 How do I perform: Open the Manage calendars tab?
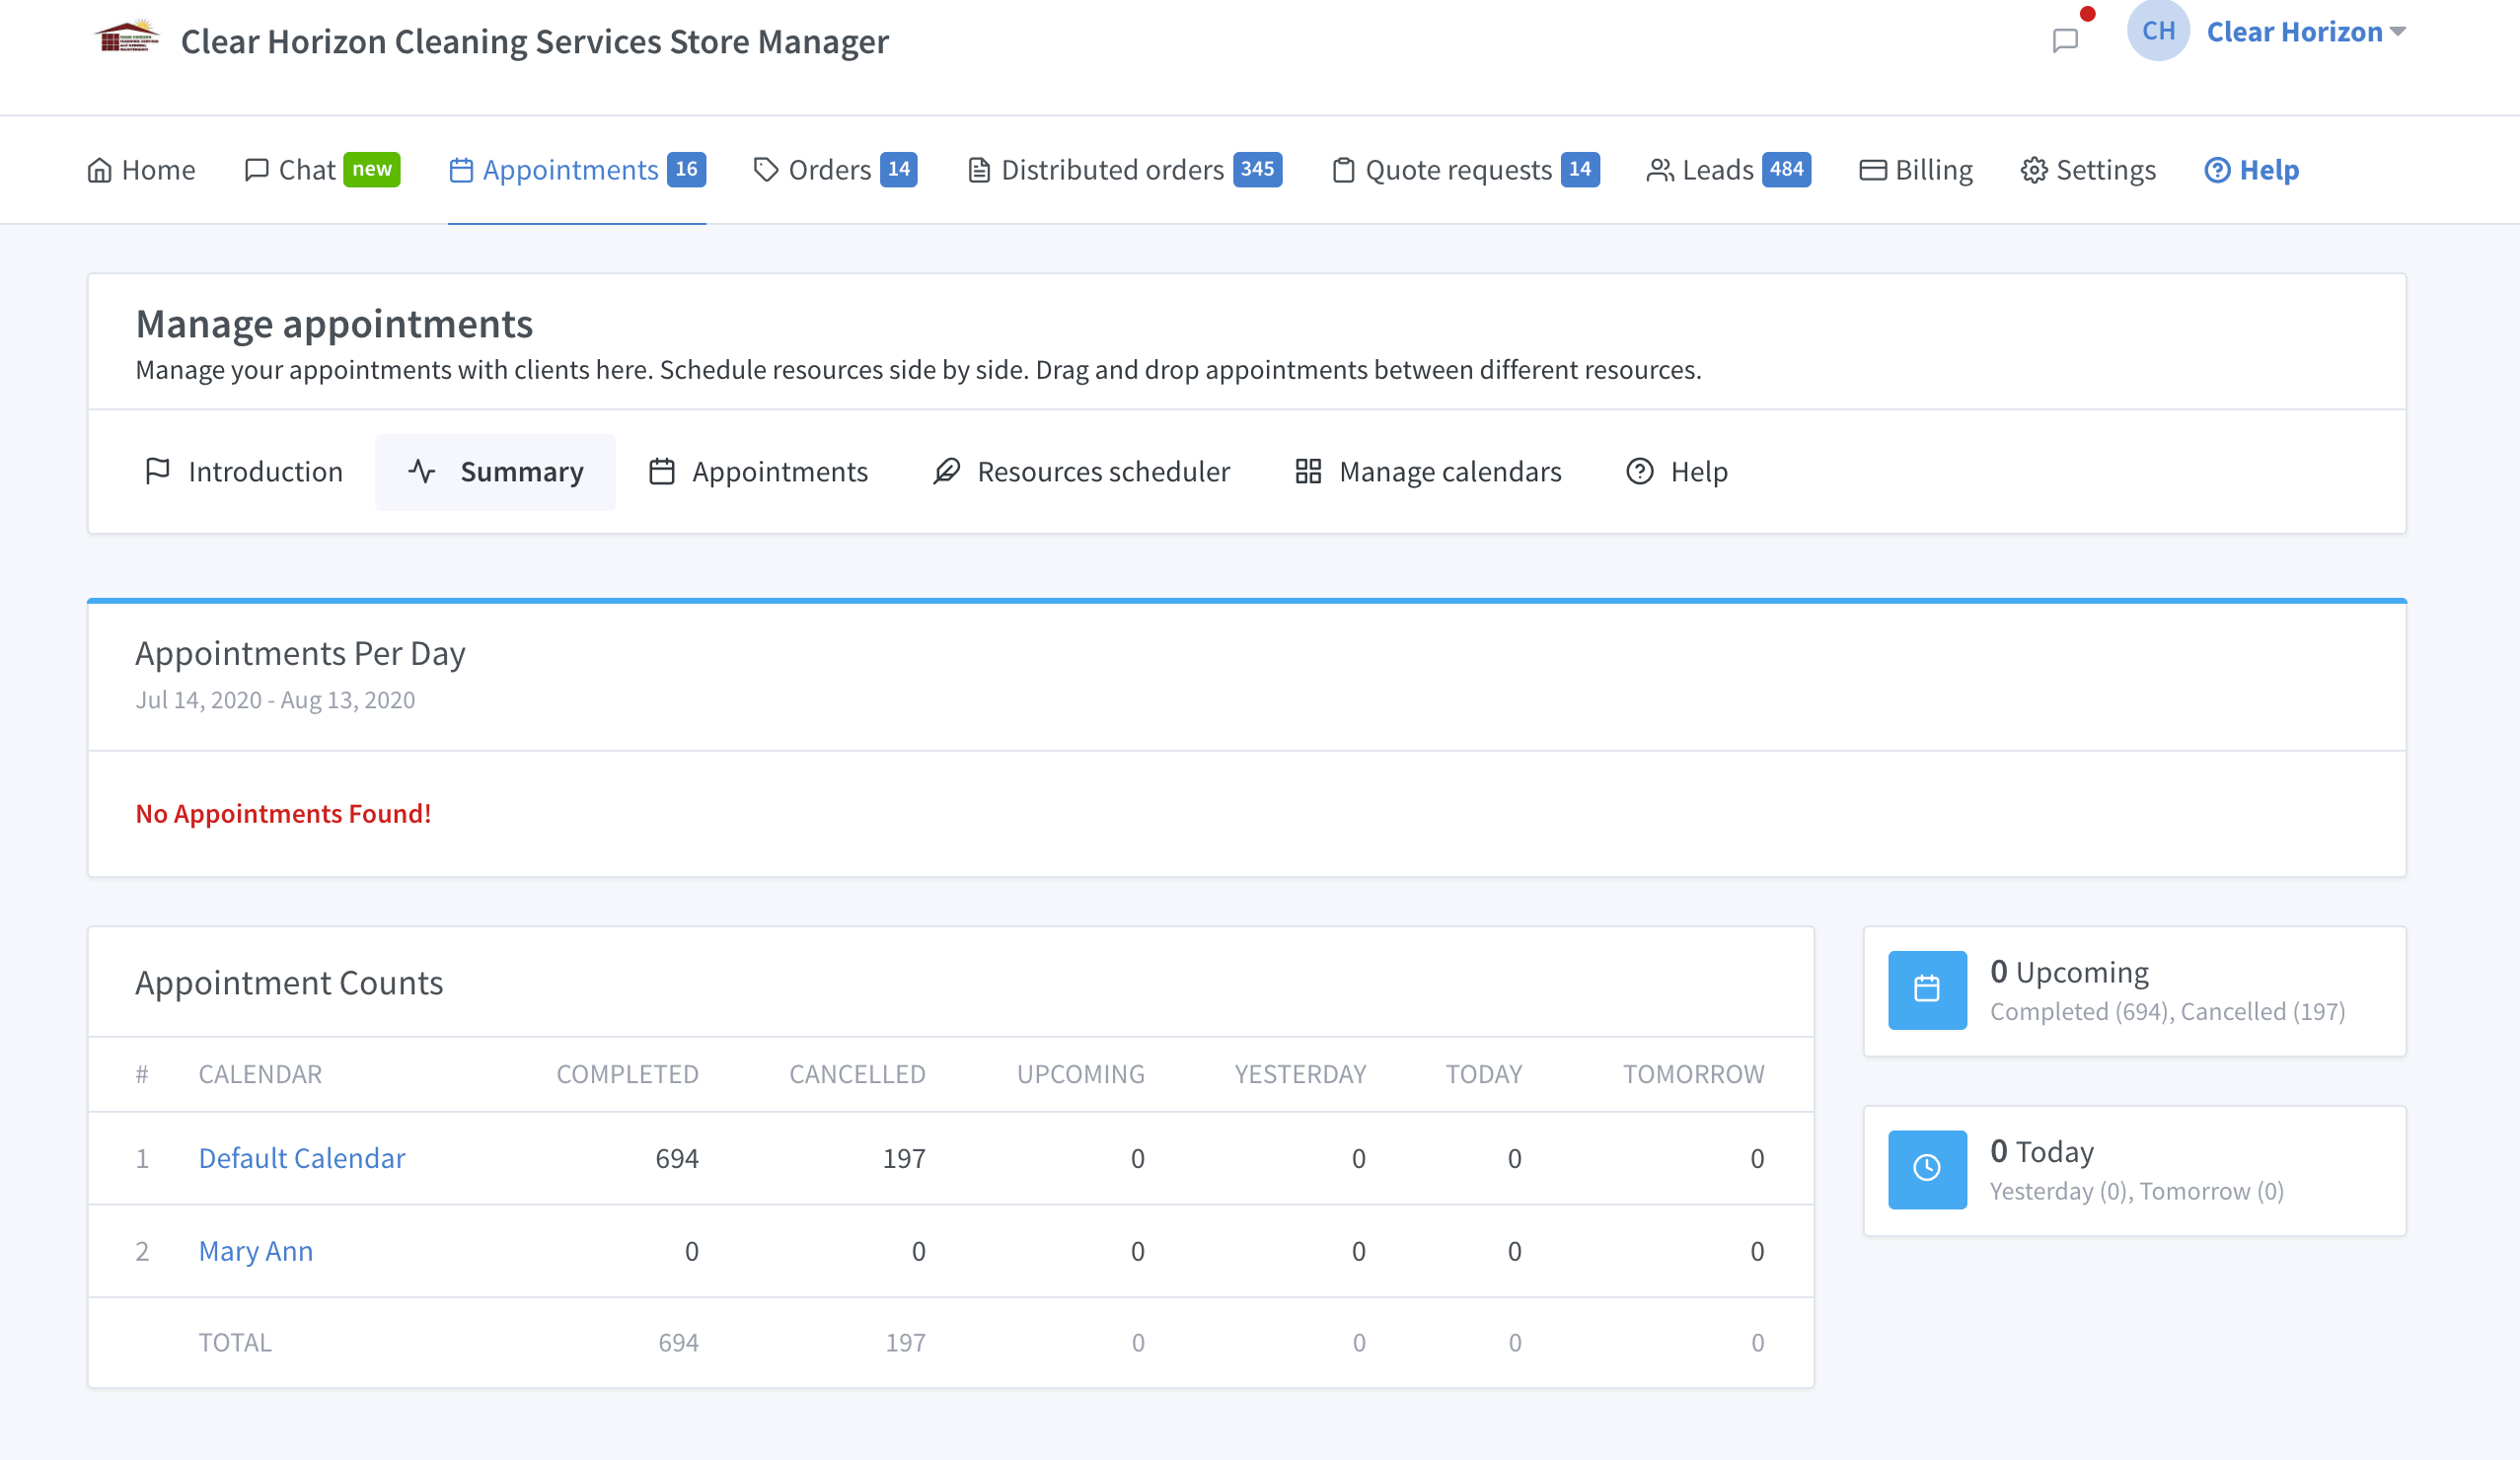click(x=1428, y=471)
